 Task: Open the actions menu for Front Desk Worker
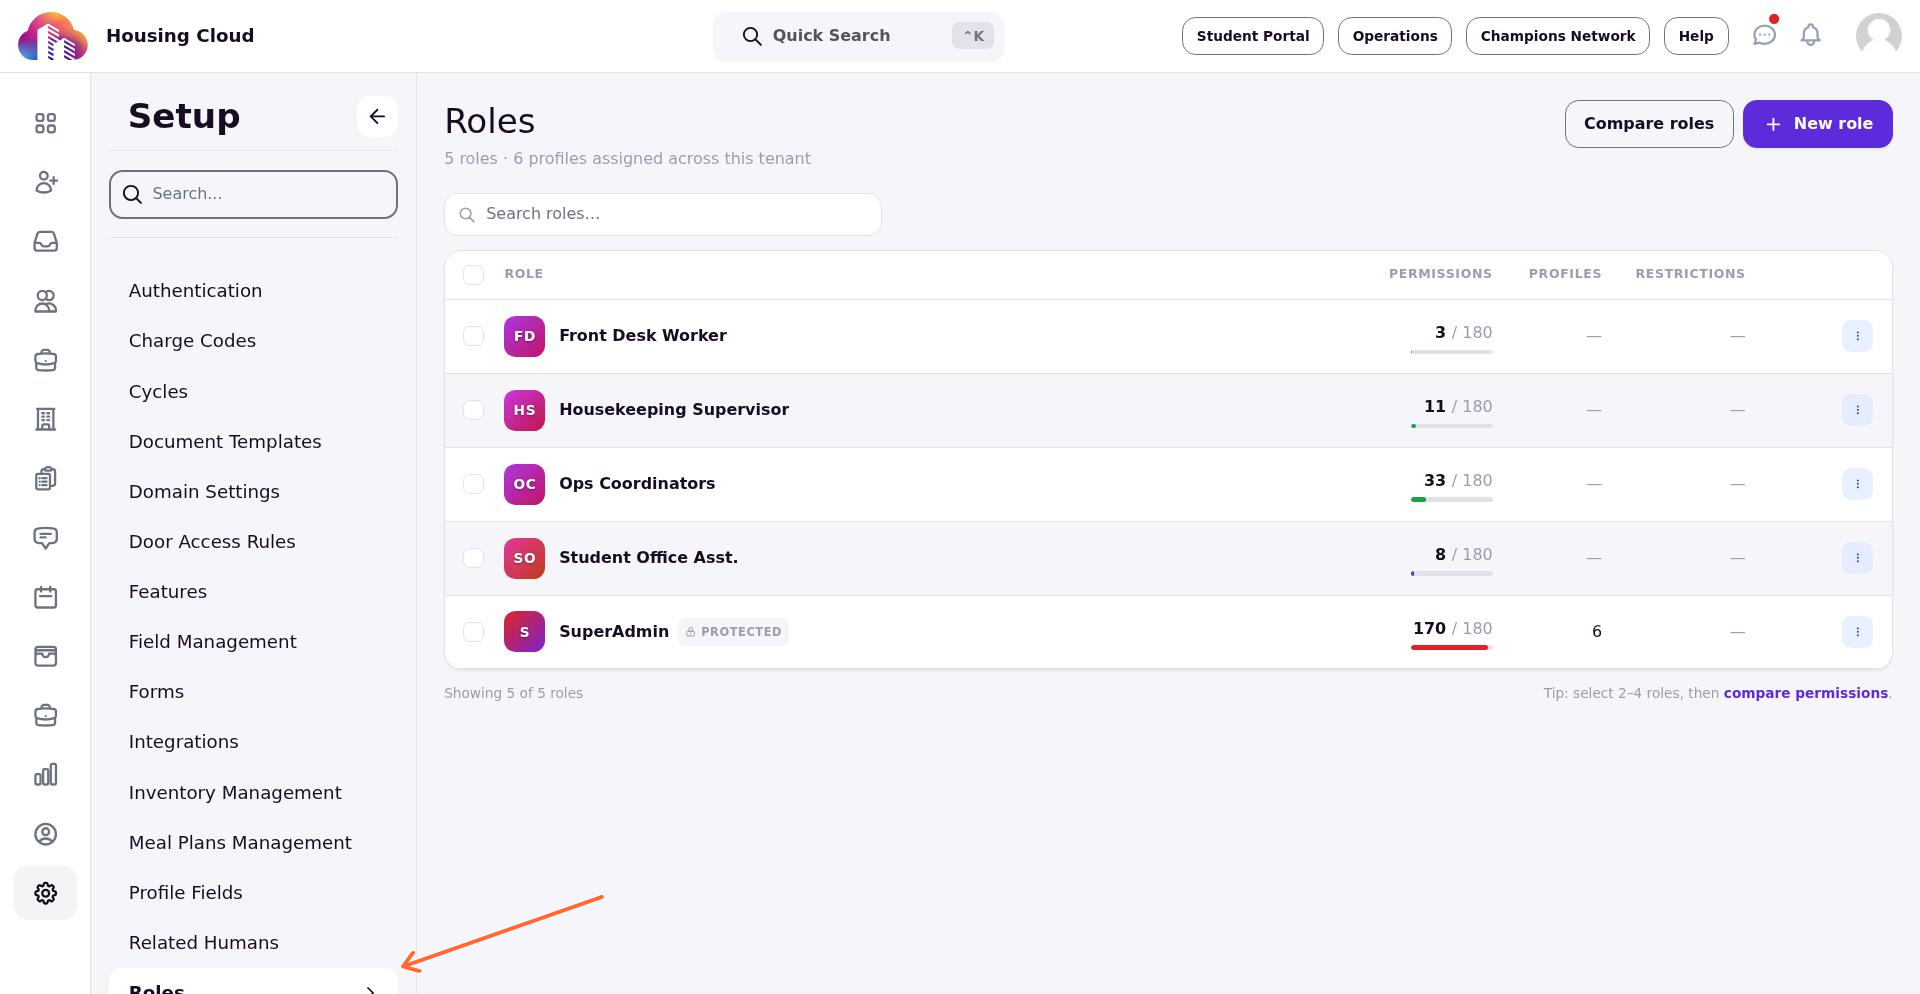click(x=1857, y=336)
